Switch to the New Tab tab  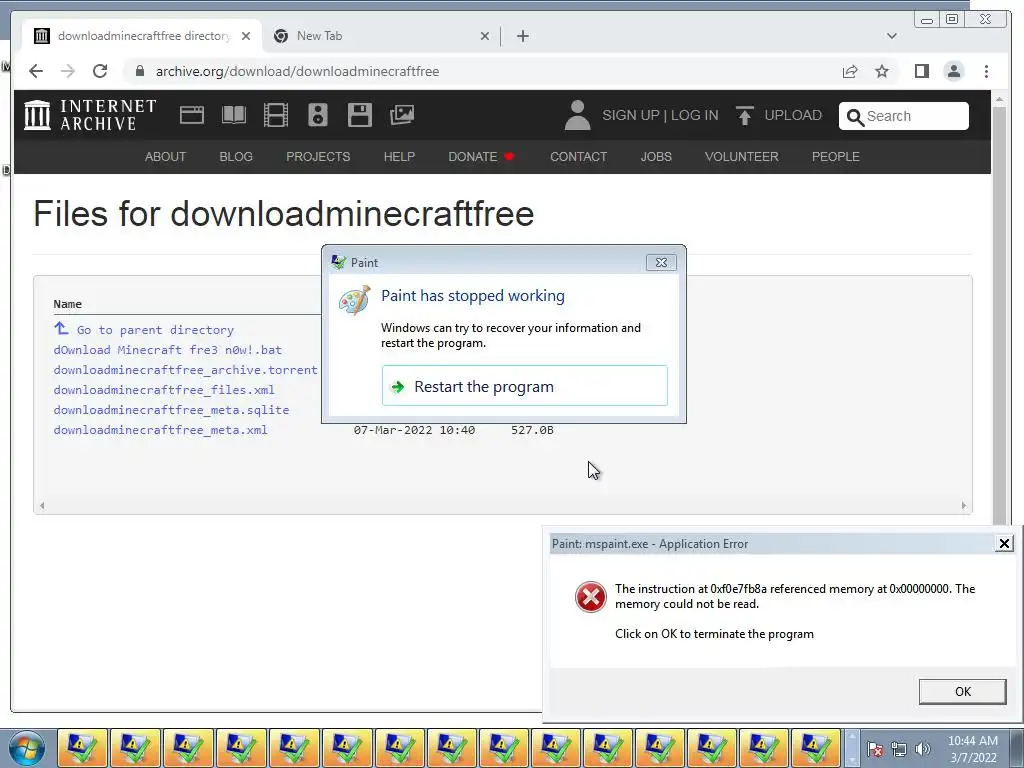point(381,36)
